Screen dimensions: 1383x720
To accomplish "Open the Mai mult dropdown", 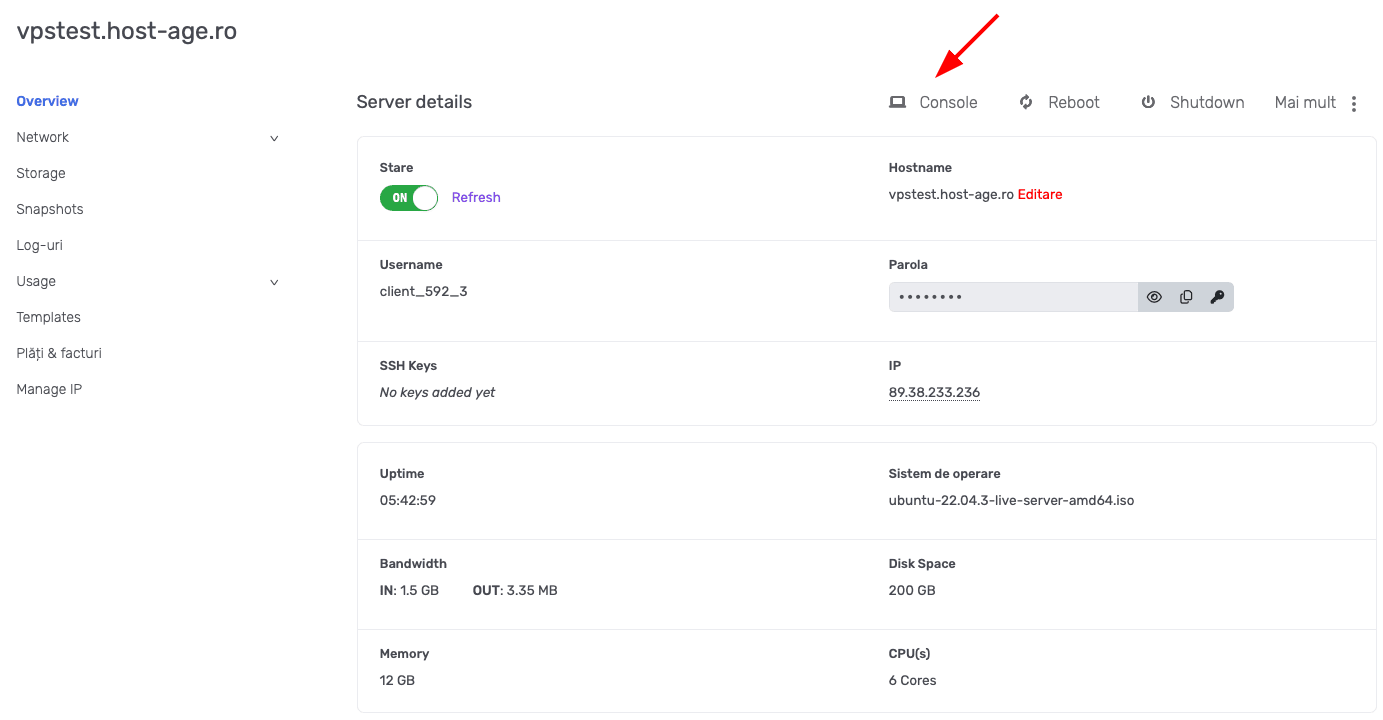I will pos(1305,102).
